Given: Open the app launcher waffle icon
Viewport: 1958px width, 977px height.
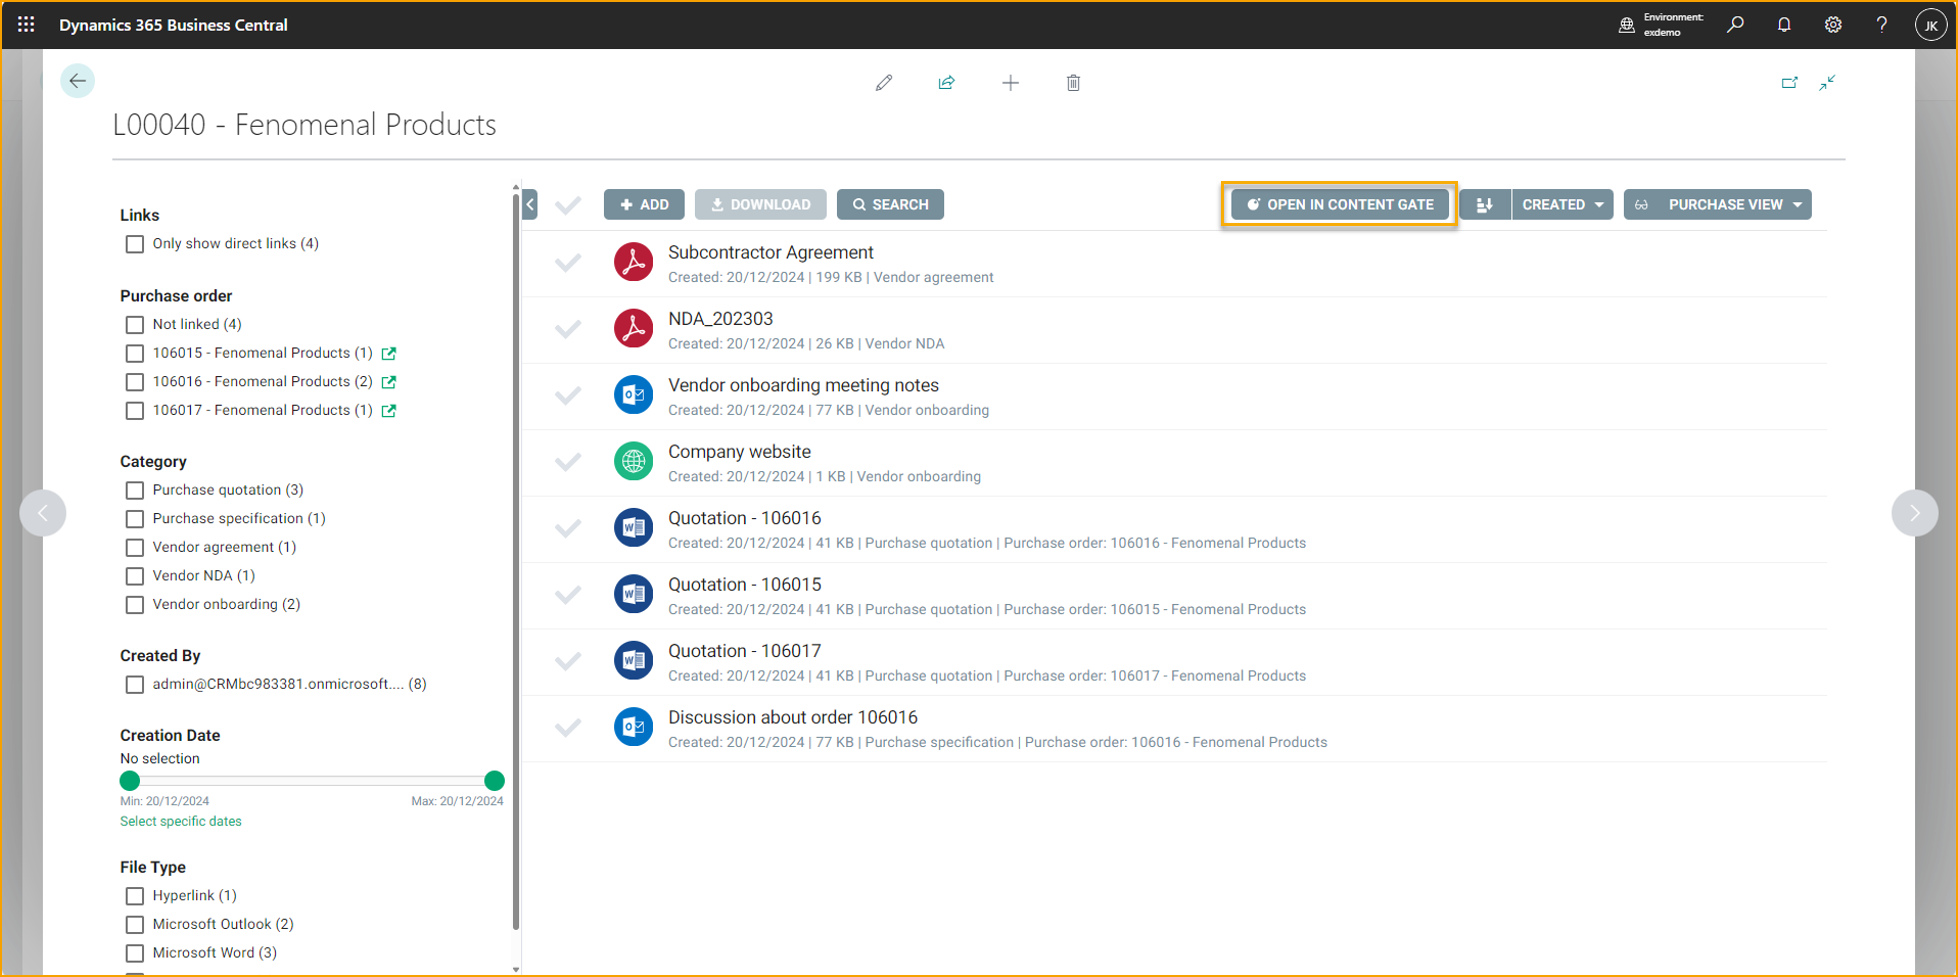Looking at the screenshot, I should pos(26,25).
